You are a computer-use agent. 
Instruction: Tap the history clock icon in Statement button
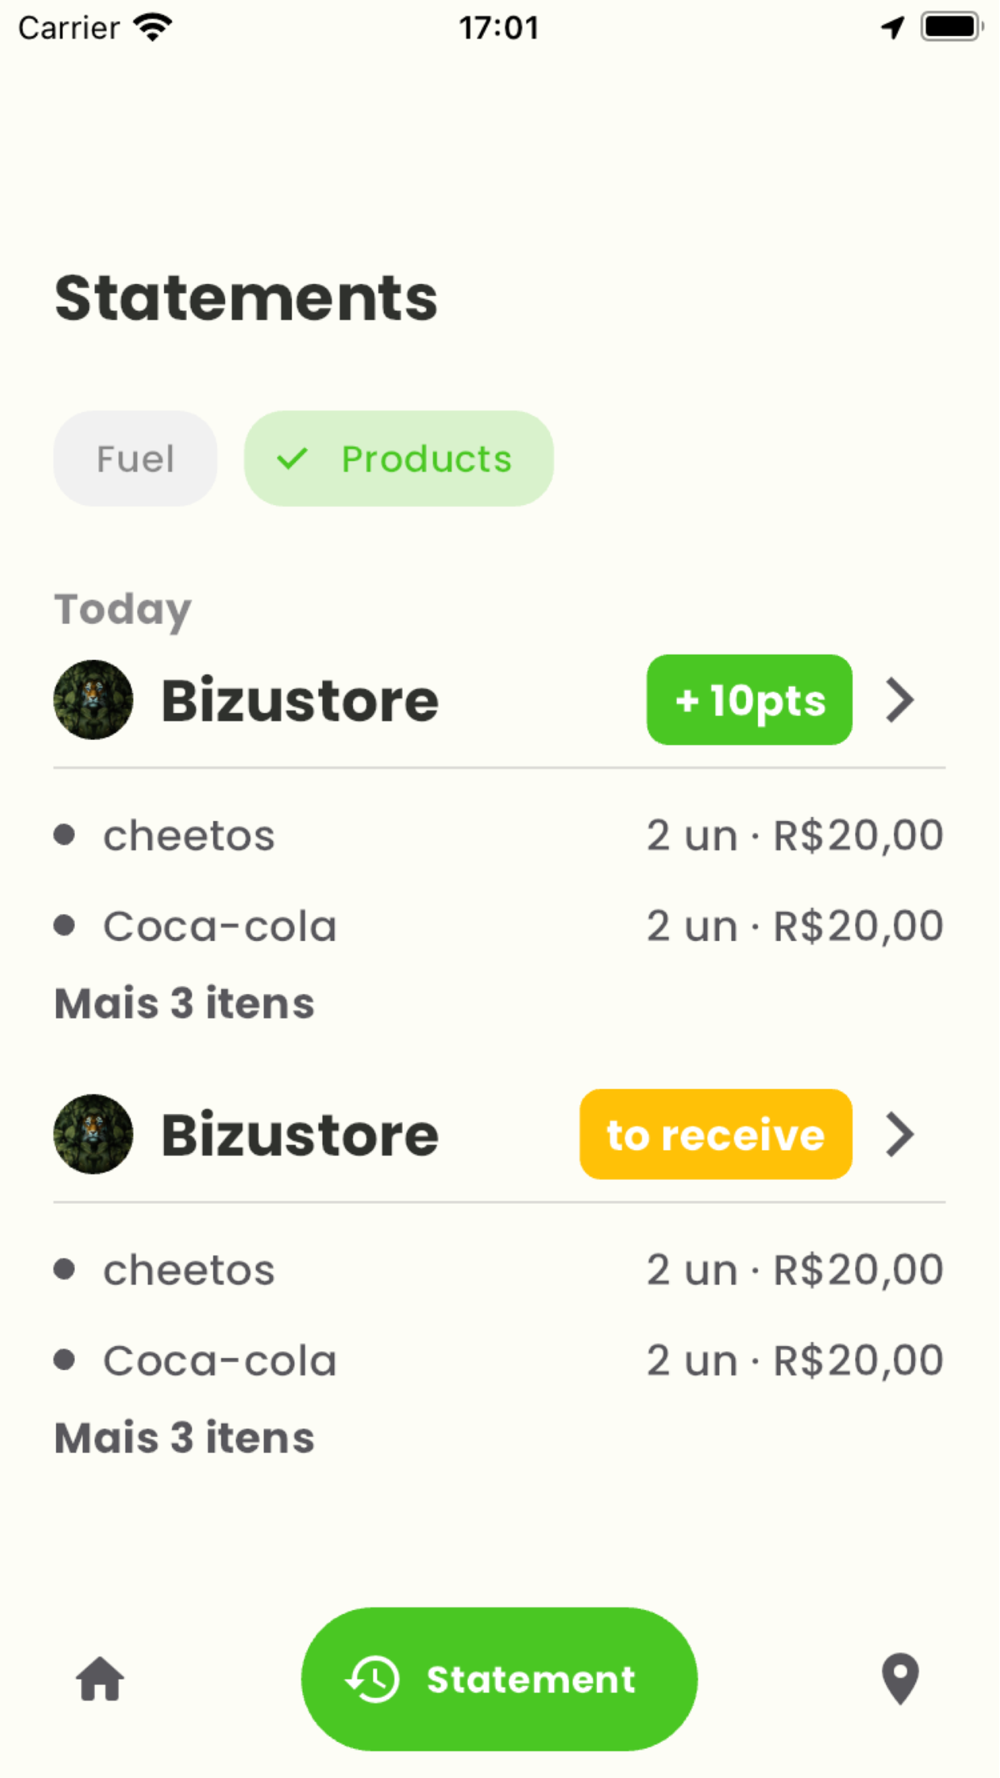point(373,1679)
